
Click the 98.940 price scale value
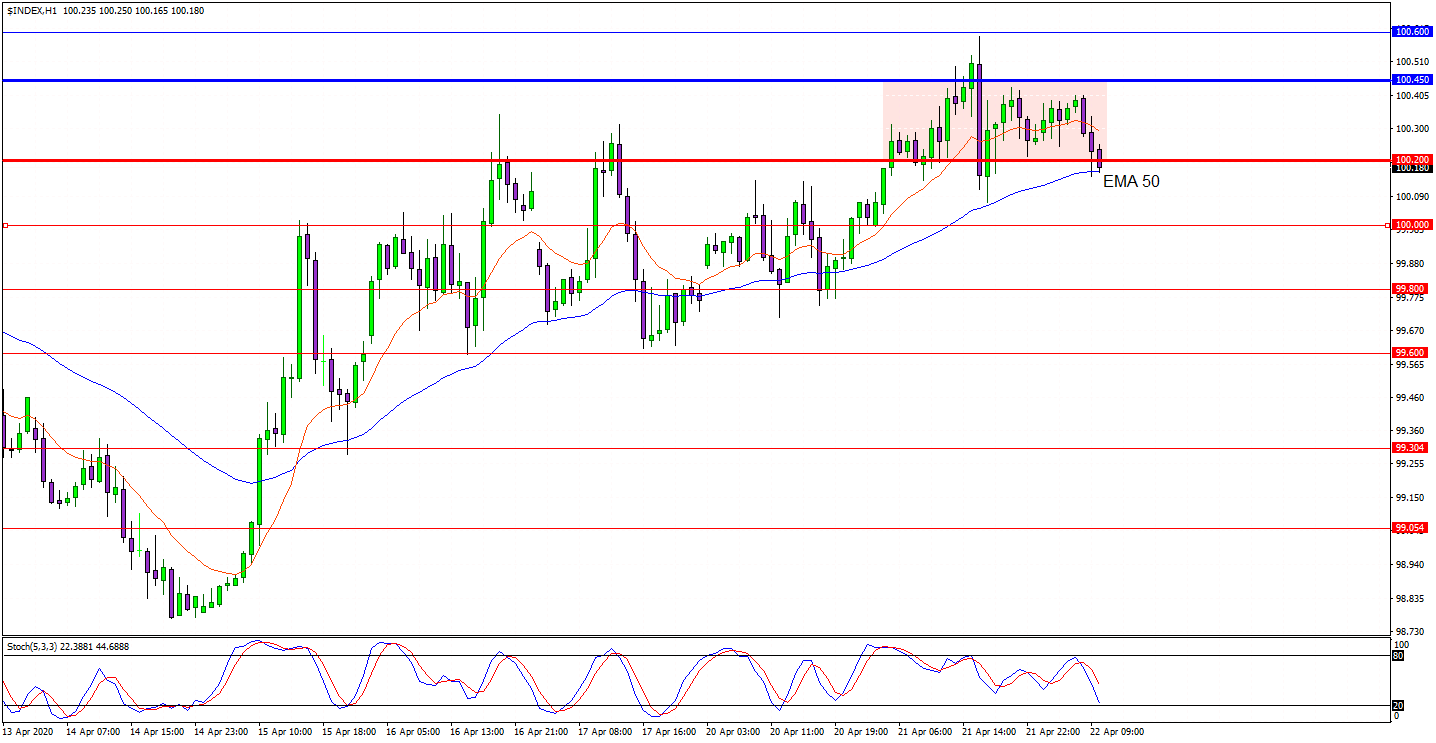(1411, 564)
